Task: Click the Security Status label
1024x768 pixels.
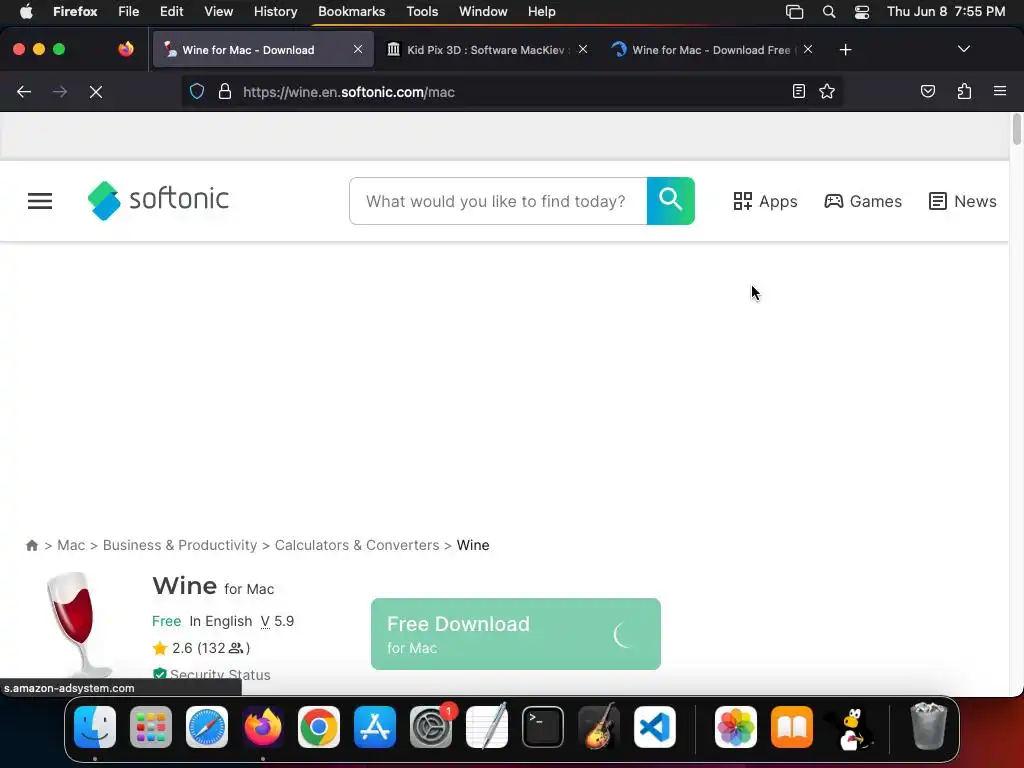Action: (x=220, y=675)
